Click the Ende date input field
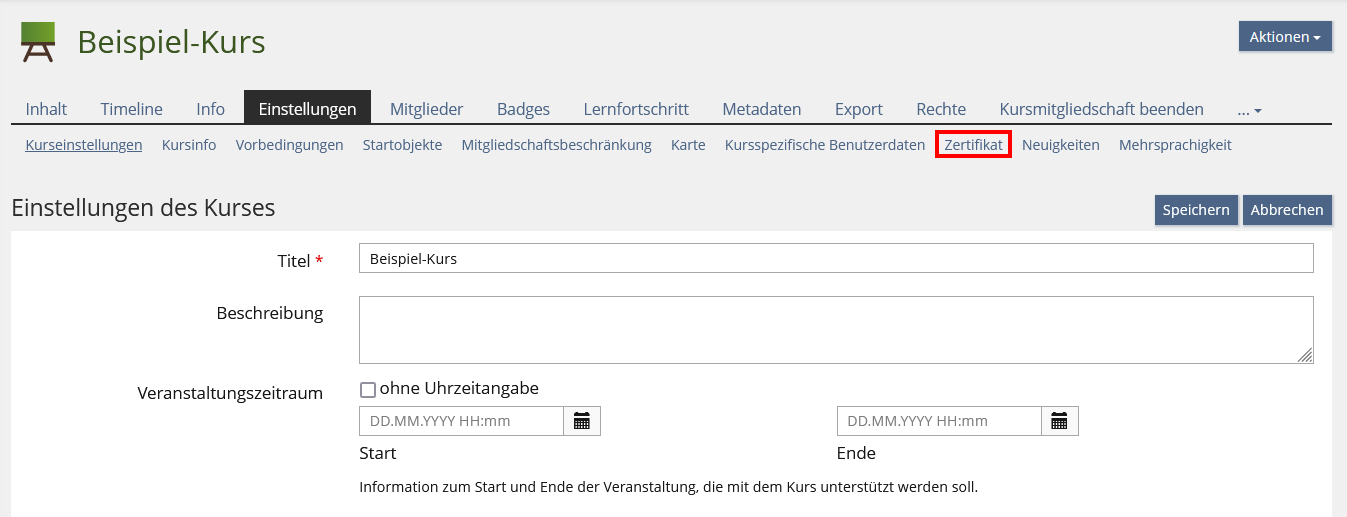The height and width of the screenshot is (517, 1347). click(939, 421)
